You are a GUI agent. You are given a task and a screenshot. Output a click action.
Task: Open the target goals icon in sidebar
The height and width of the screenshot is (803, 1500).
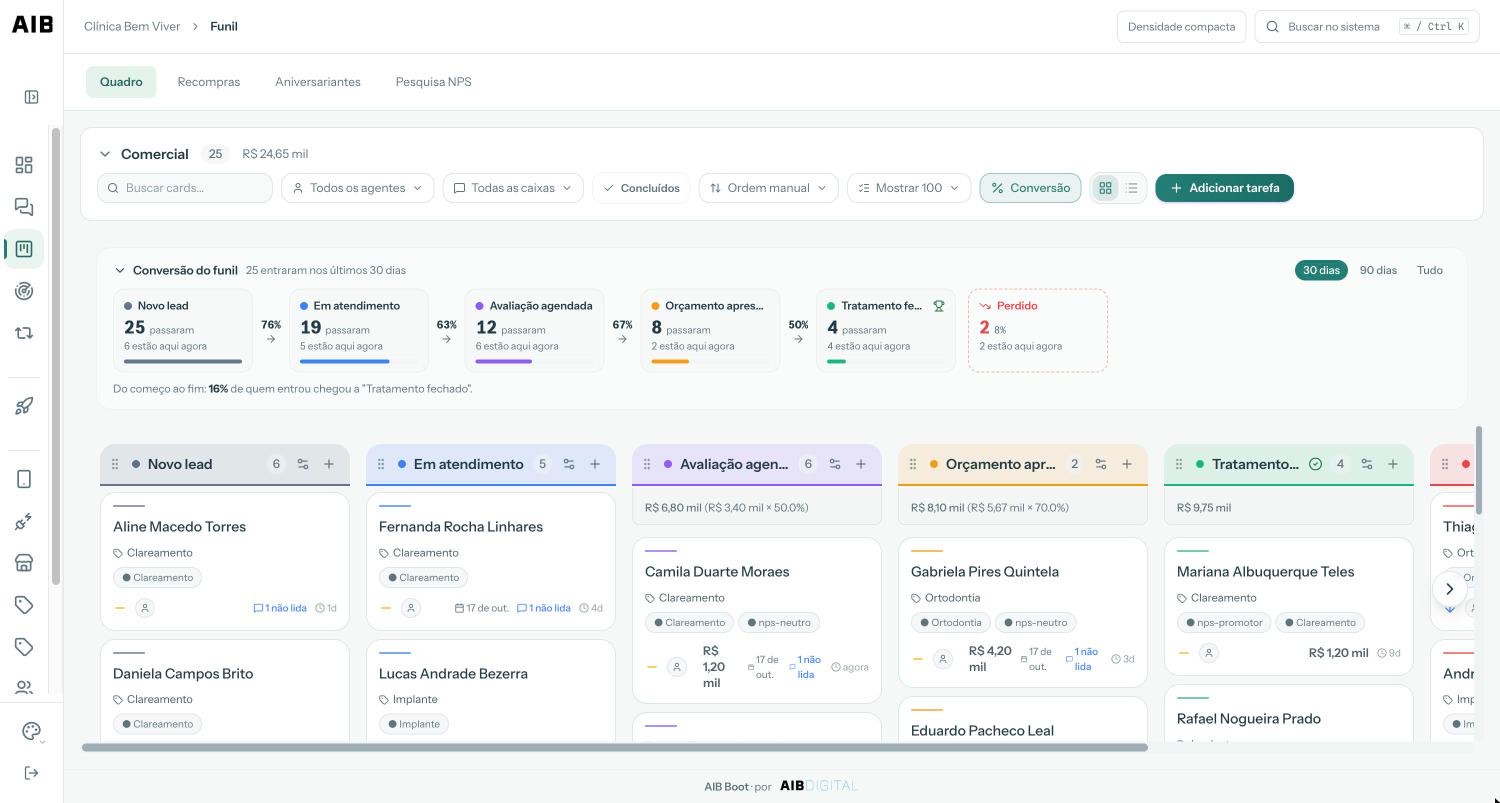(24, 291)
